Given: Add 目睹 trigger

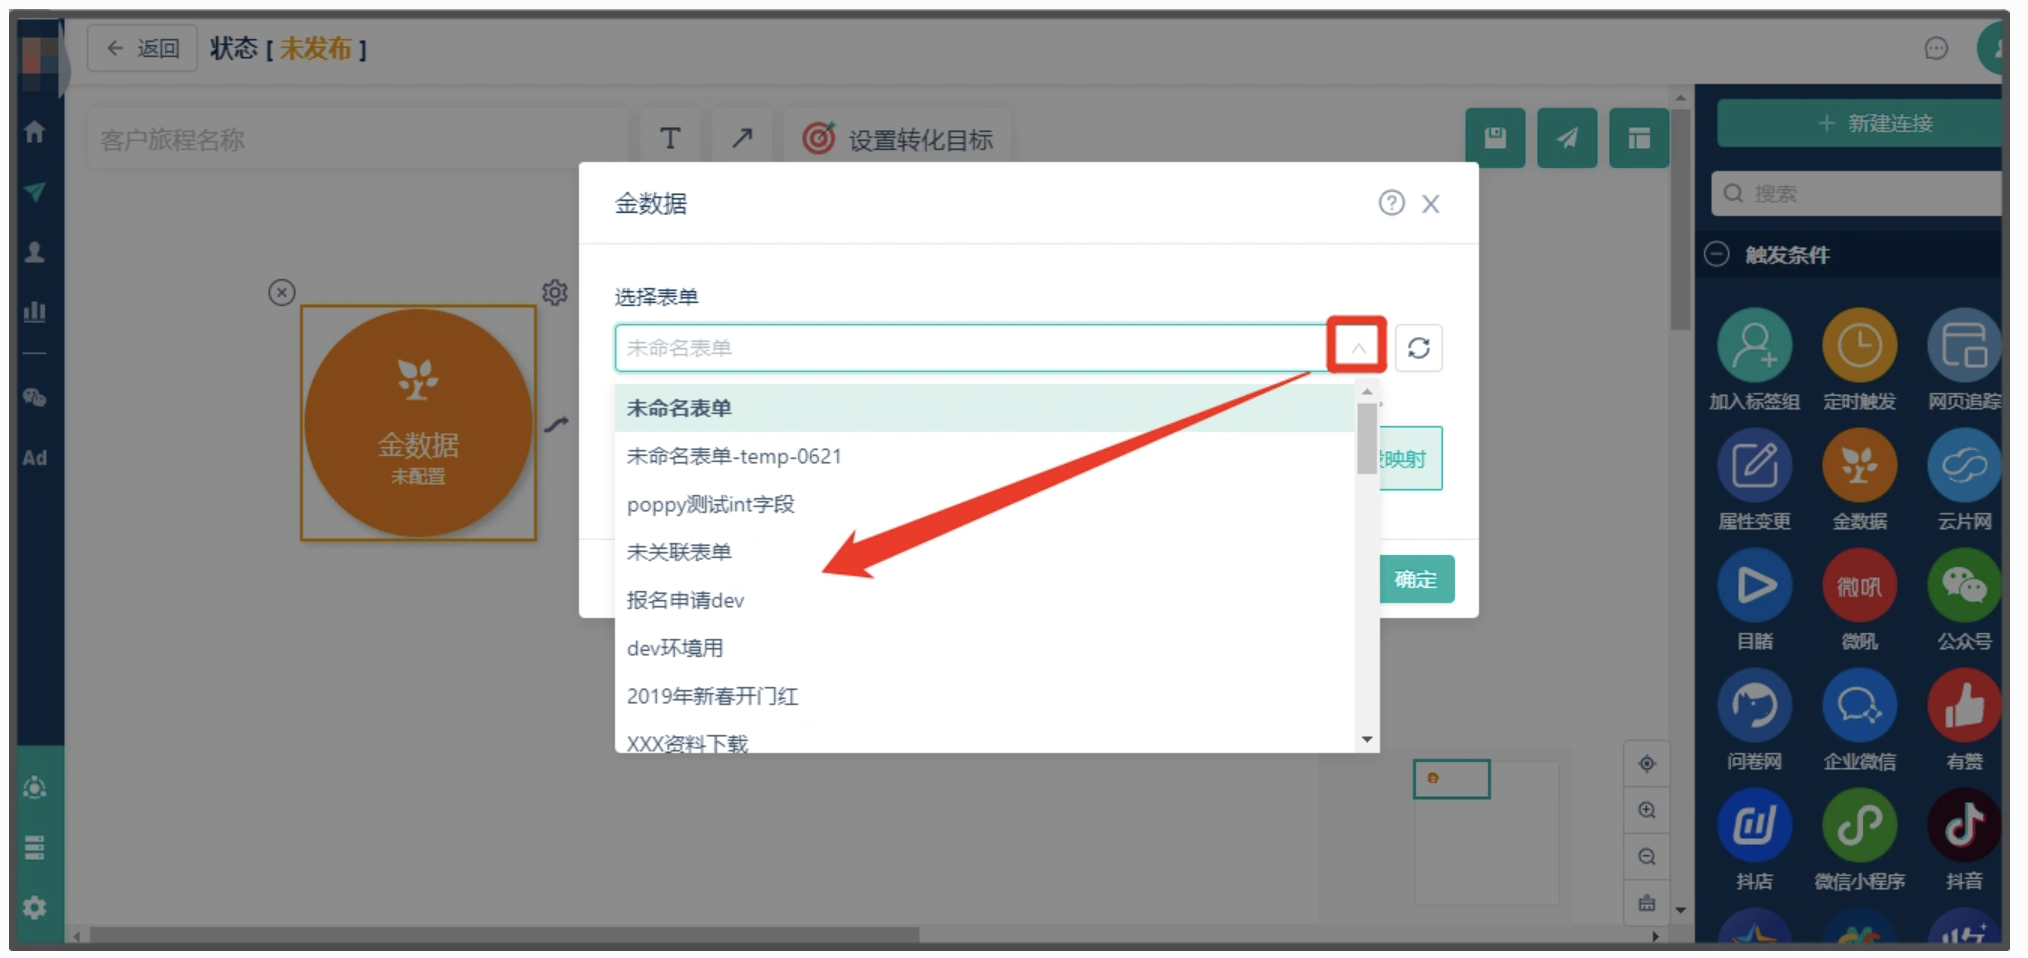Looking at the screenshot, I should coord(1754,600).
